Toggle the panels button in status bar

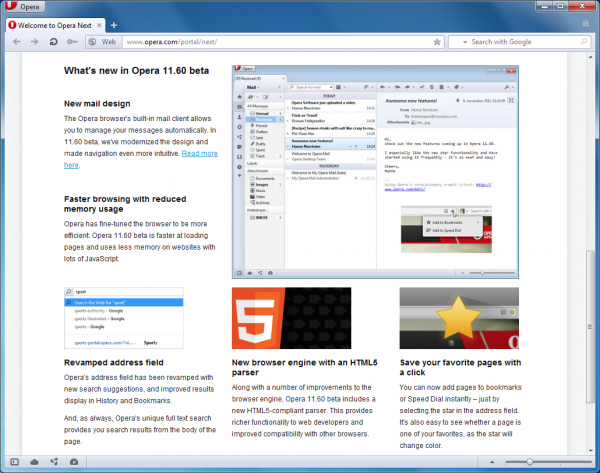coord(15,462)
